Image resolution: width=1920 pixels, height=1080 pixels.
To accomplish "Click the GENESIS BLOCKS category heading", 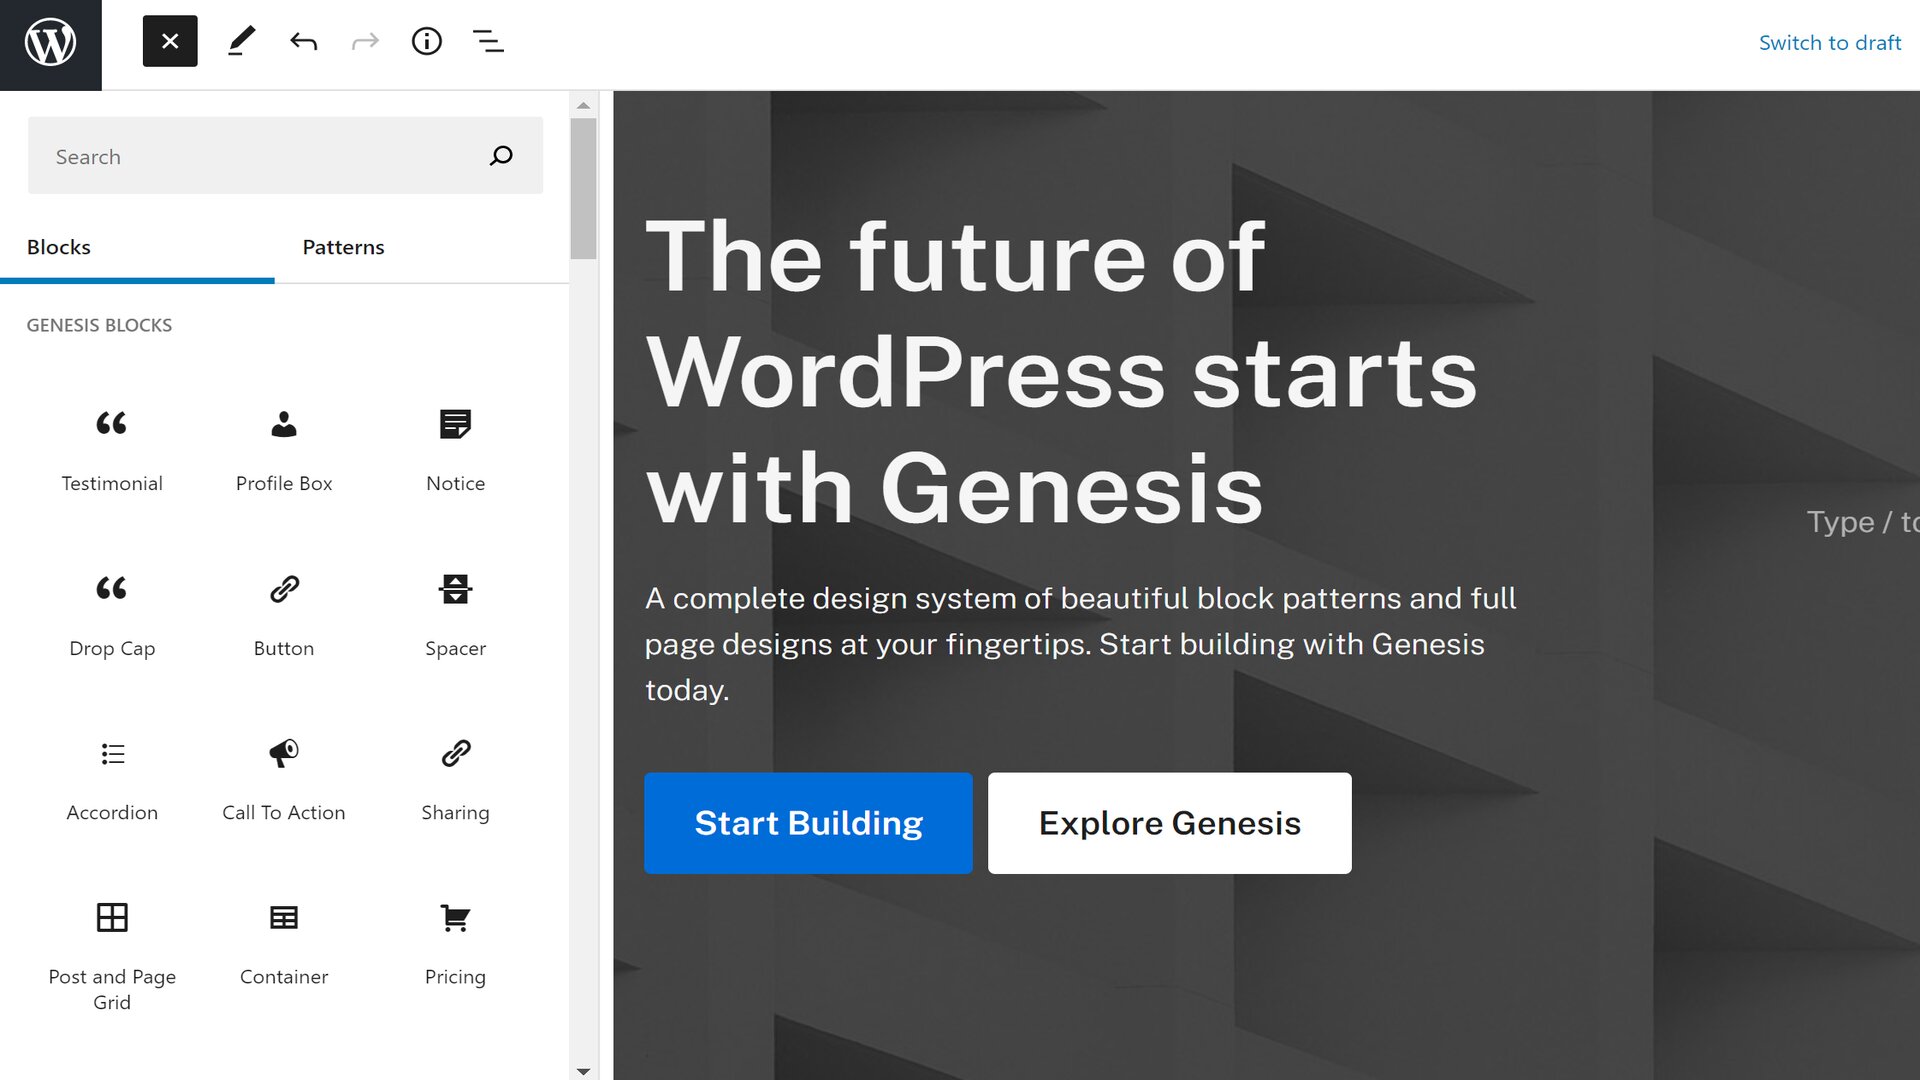I will [x=99, y=325].
